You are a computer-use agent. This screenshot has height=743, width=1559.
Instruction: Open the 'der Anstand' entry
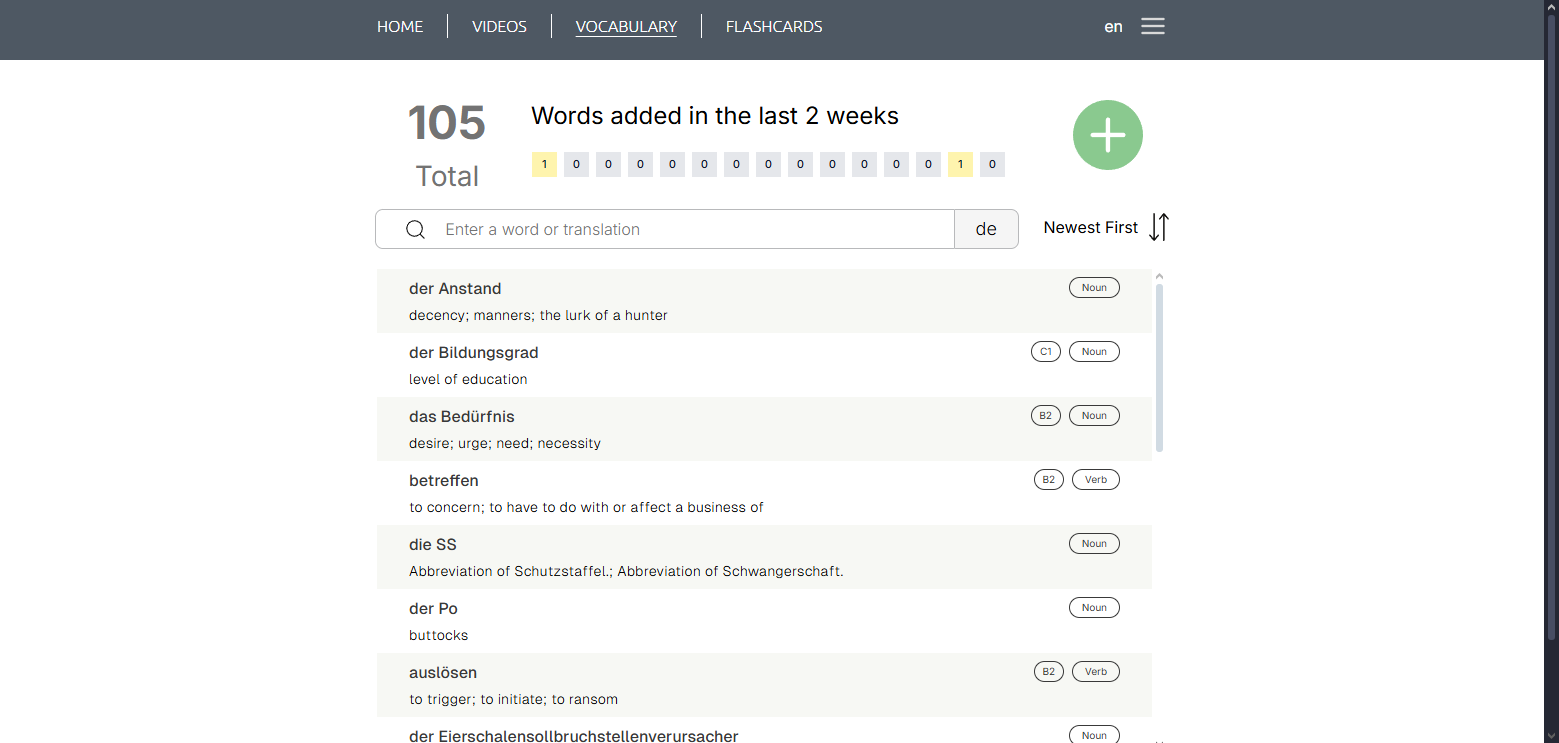coord(764,301)
